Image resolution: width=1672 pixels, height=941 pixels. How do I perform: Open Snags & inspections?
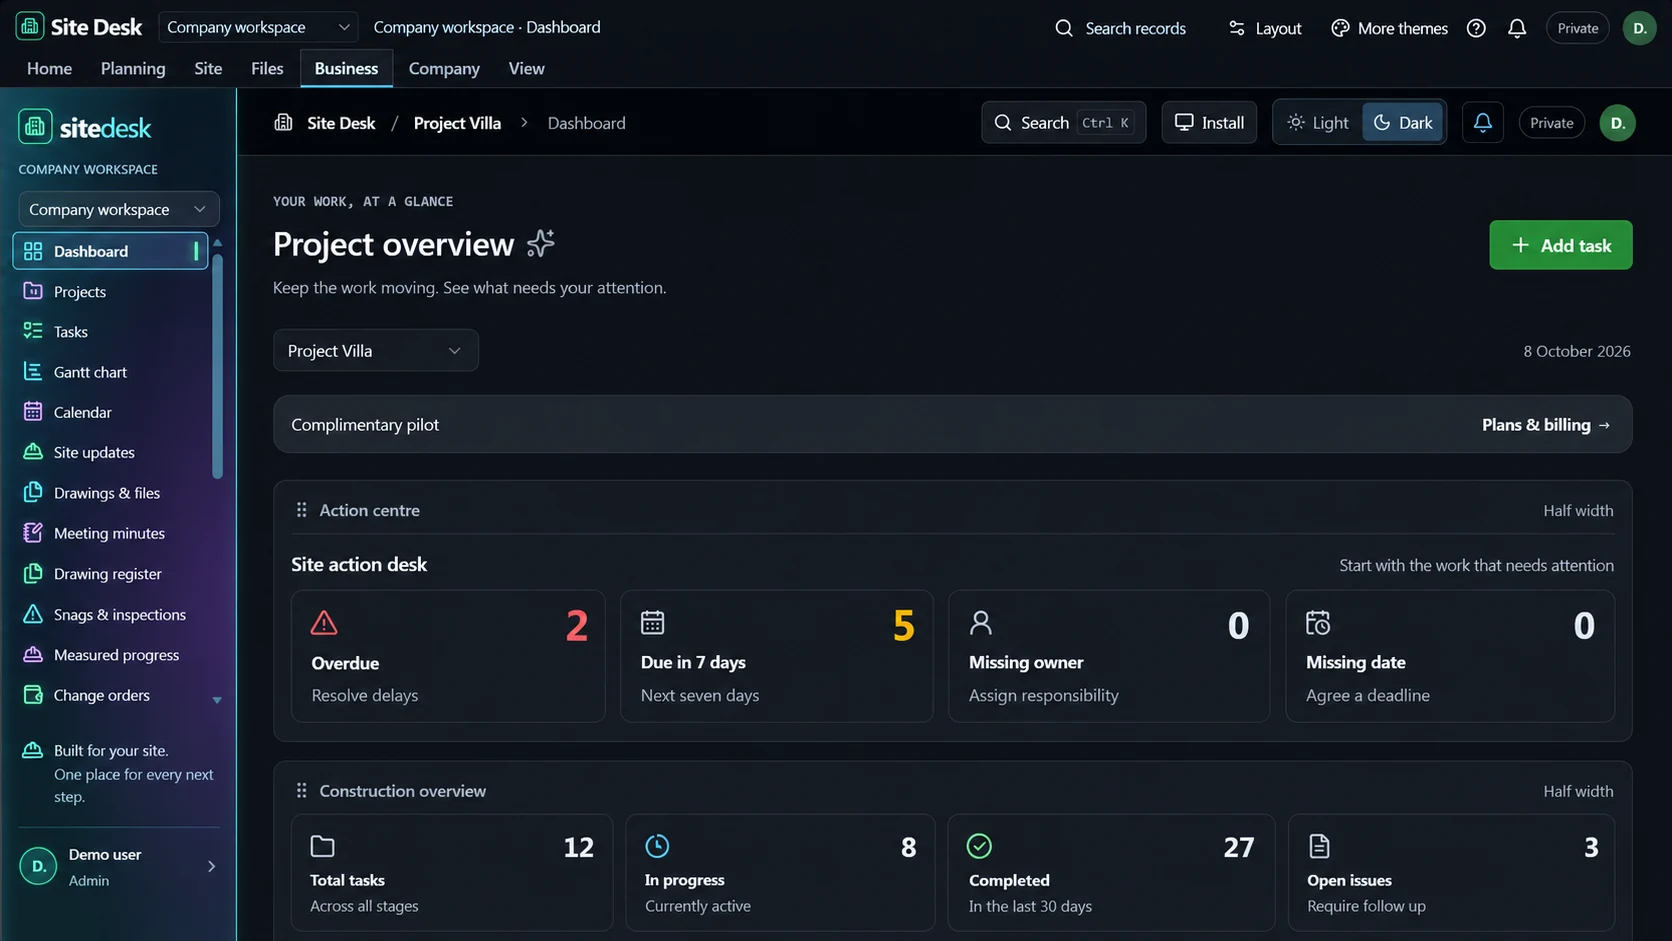tap(110, 614)
